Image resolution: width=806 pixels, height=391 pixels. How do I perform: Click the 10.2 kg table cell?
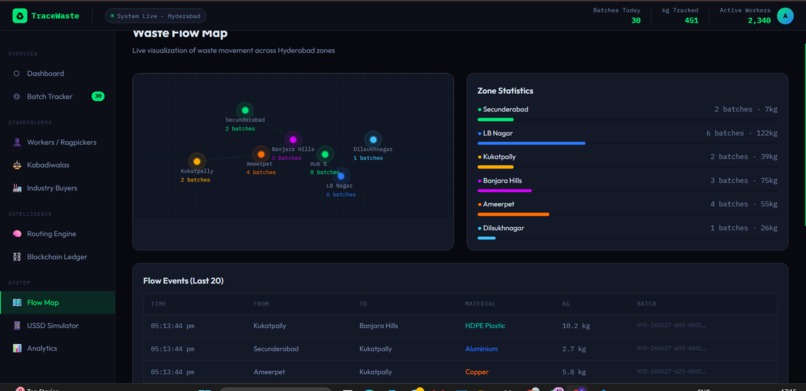pyautogui.click(x=576, y=326)
